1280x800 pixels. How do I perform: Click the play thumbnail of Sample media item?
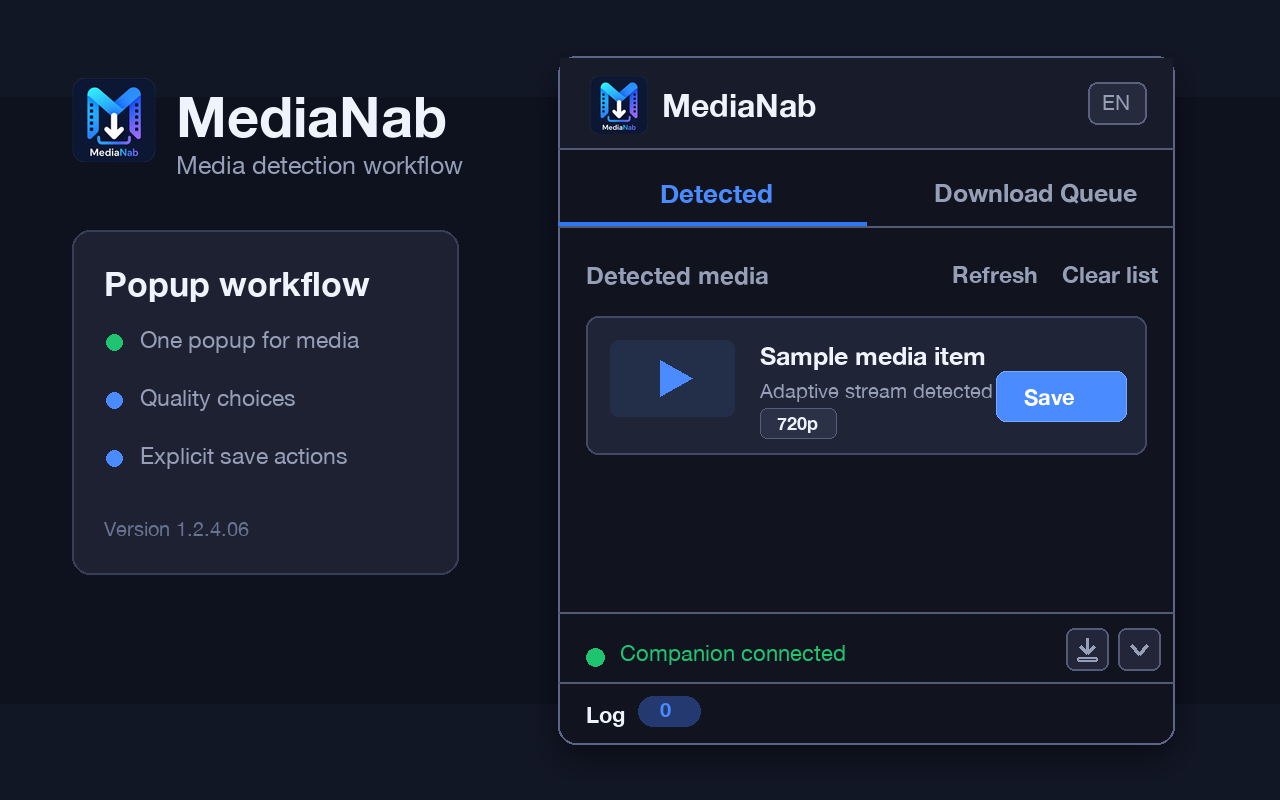[x=673, y=379]
